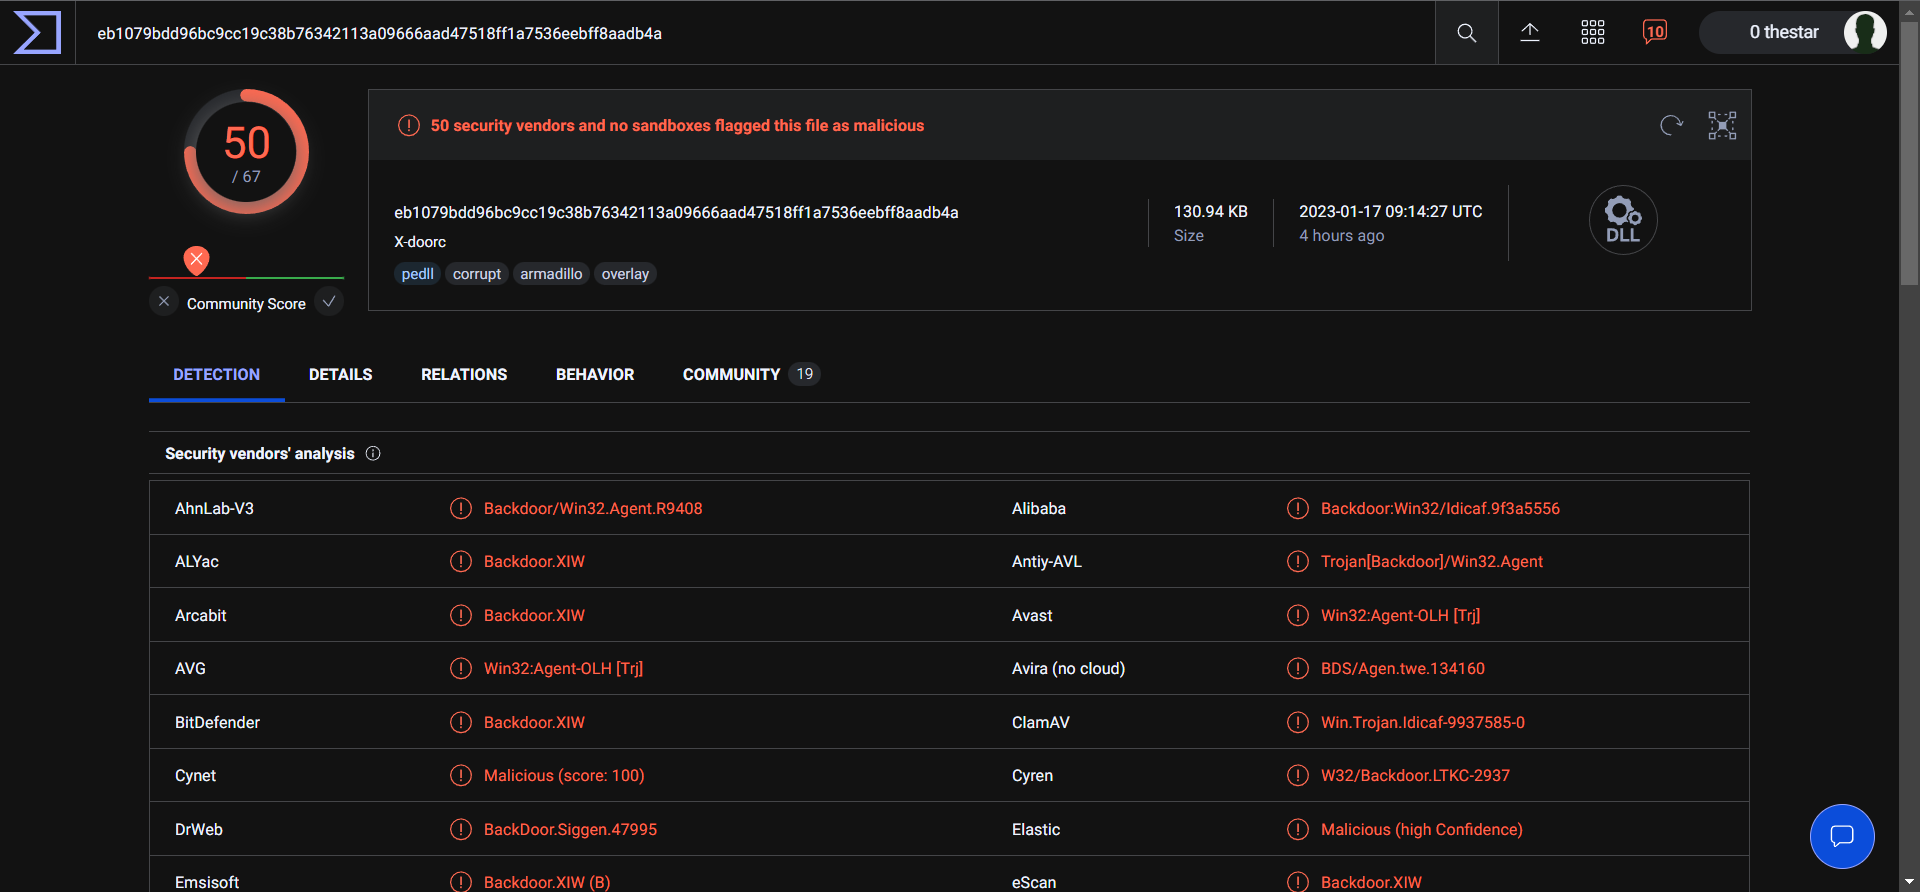Open the DETAILS tab
Screen dimensions: 1920x892
340,374
